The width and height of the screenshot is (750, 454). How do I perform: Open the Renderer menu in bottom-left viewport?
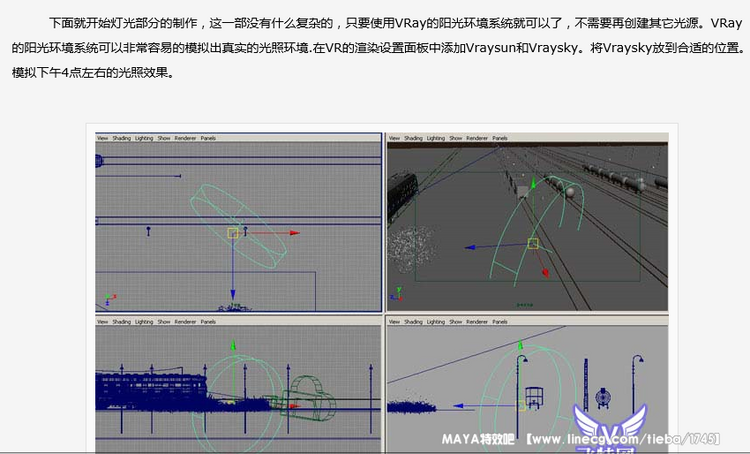[x=183, y=322]
